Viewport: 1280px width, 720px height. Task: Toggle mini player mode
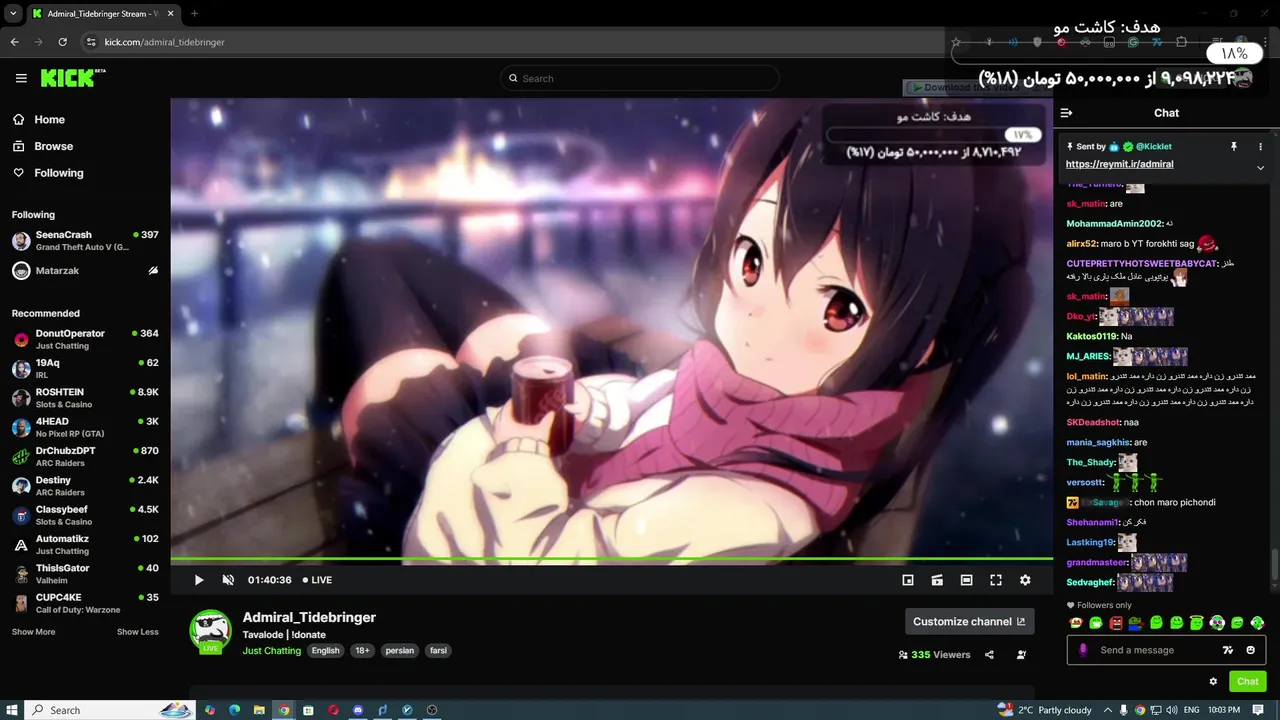pos(908,580)
